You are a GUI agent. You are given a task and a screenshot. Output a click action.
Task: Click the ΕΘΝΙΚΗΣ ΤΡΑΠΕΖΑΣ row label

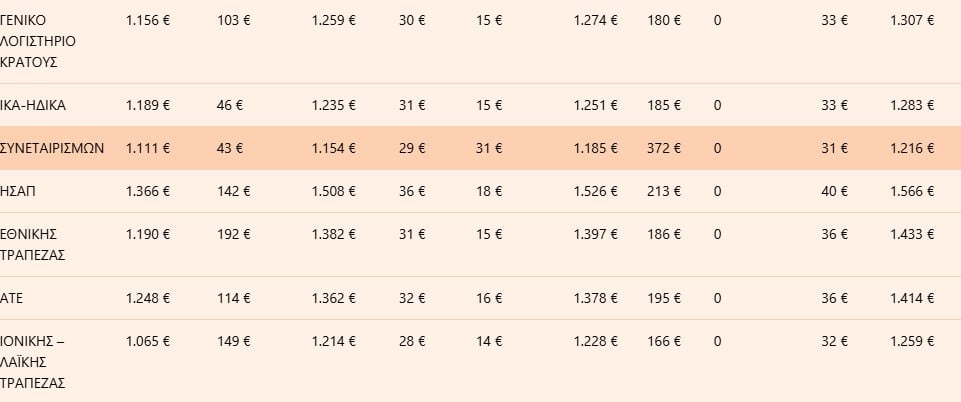click(32, 245)
